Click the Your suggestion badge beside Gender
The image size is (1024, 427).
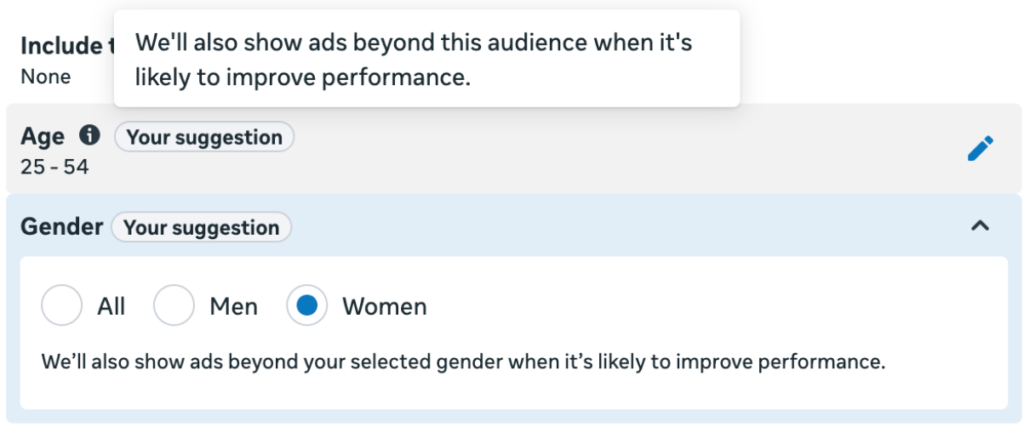pyautogui.click(x=201, y=227)
